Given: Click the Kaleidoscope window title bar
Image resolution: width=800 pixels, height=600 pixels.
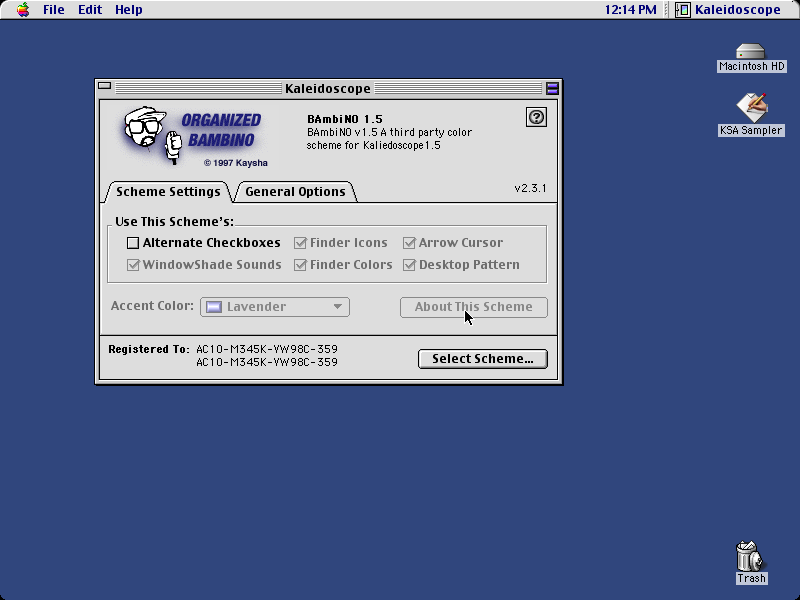Looking at the screenshot, I should (328, 89).
